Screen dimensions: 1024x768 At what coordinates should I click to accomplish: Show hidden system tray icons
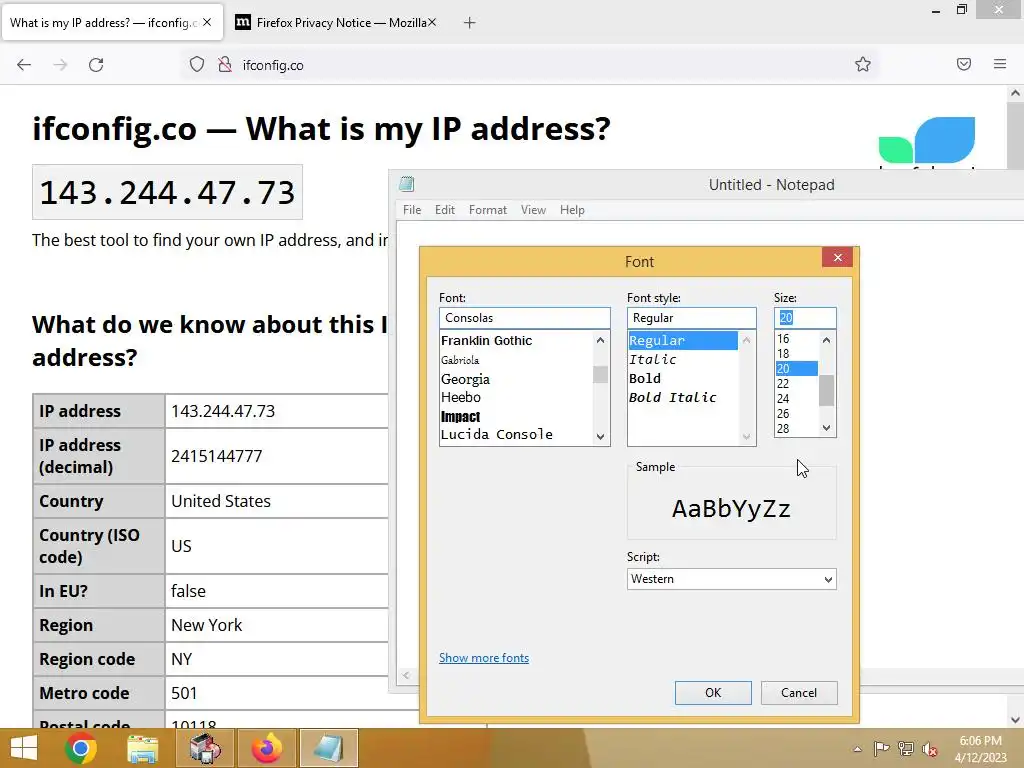click(x=857, y=749)
